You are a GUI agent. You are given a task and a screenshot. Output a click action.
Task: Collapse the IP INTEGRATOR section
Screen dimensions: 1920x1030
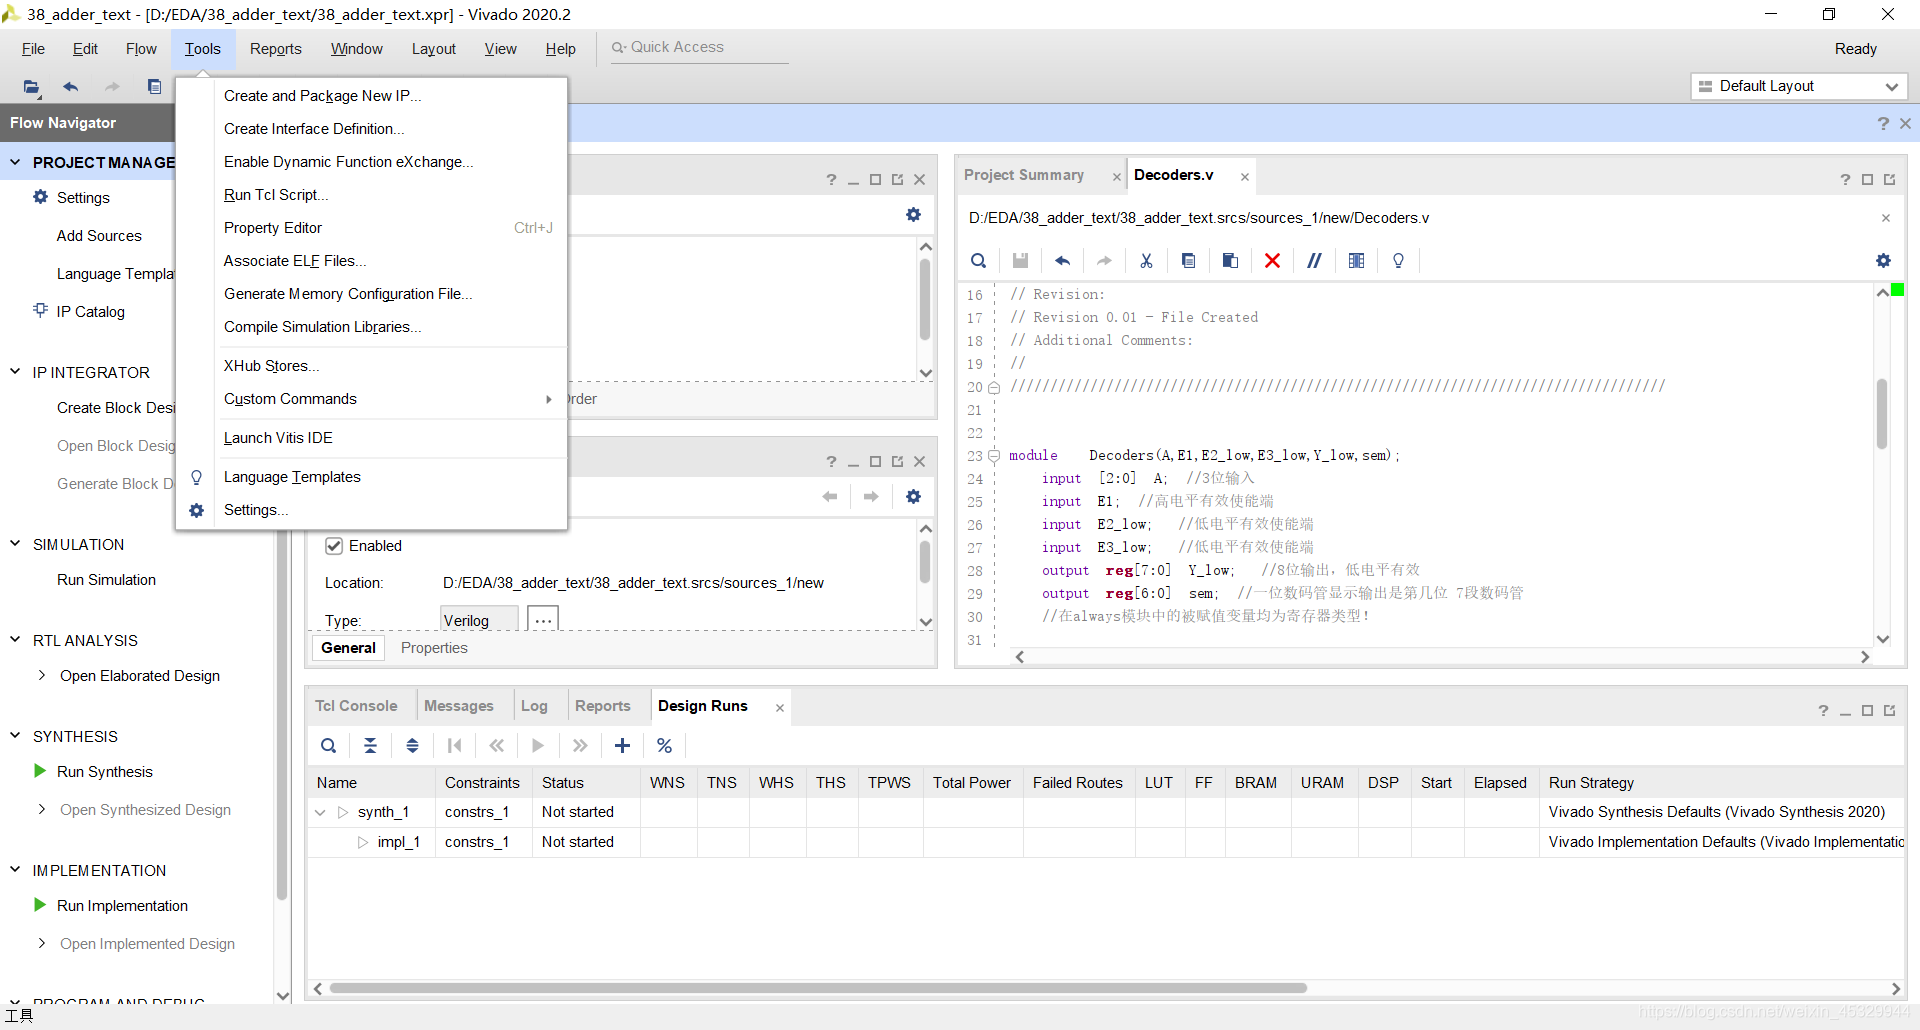pyautogui.click(x=15, y=372)
